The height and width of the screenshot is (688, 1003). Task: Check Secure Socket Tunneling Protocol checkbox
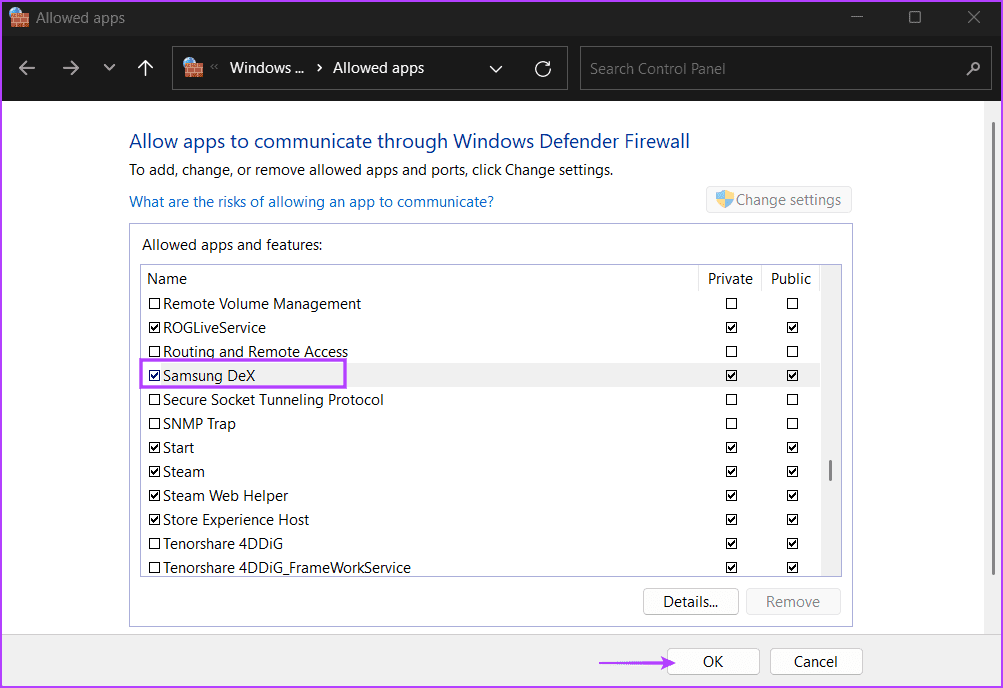tap(154, 400)
